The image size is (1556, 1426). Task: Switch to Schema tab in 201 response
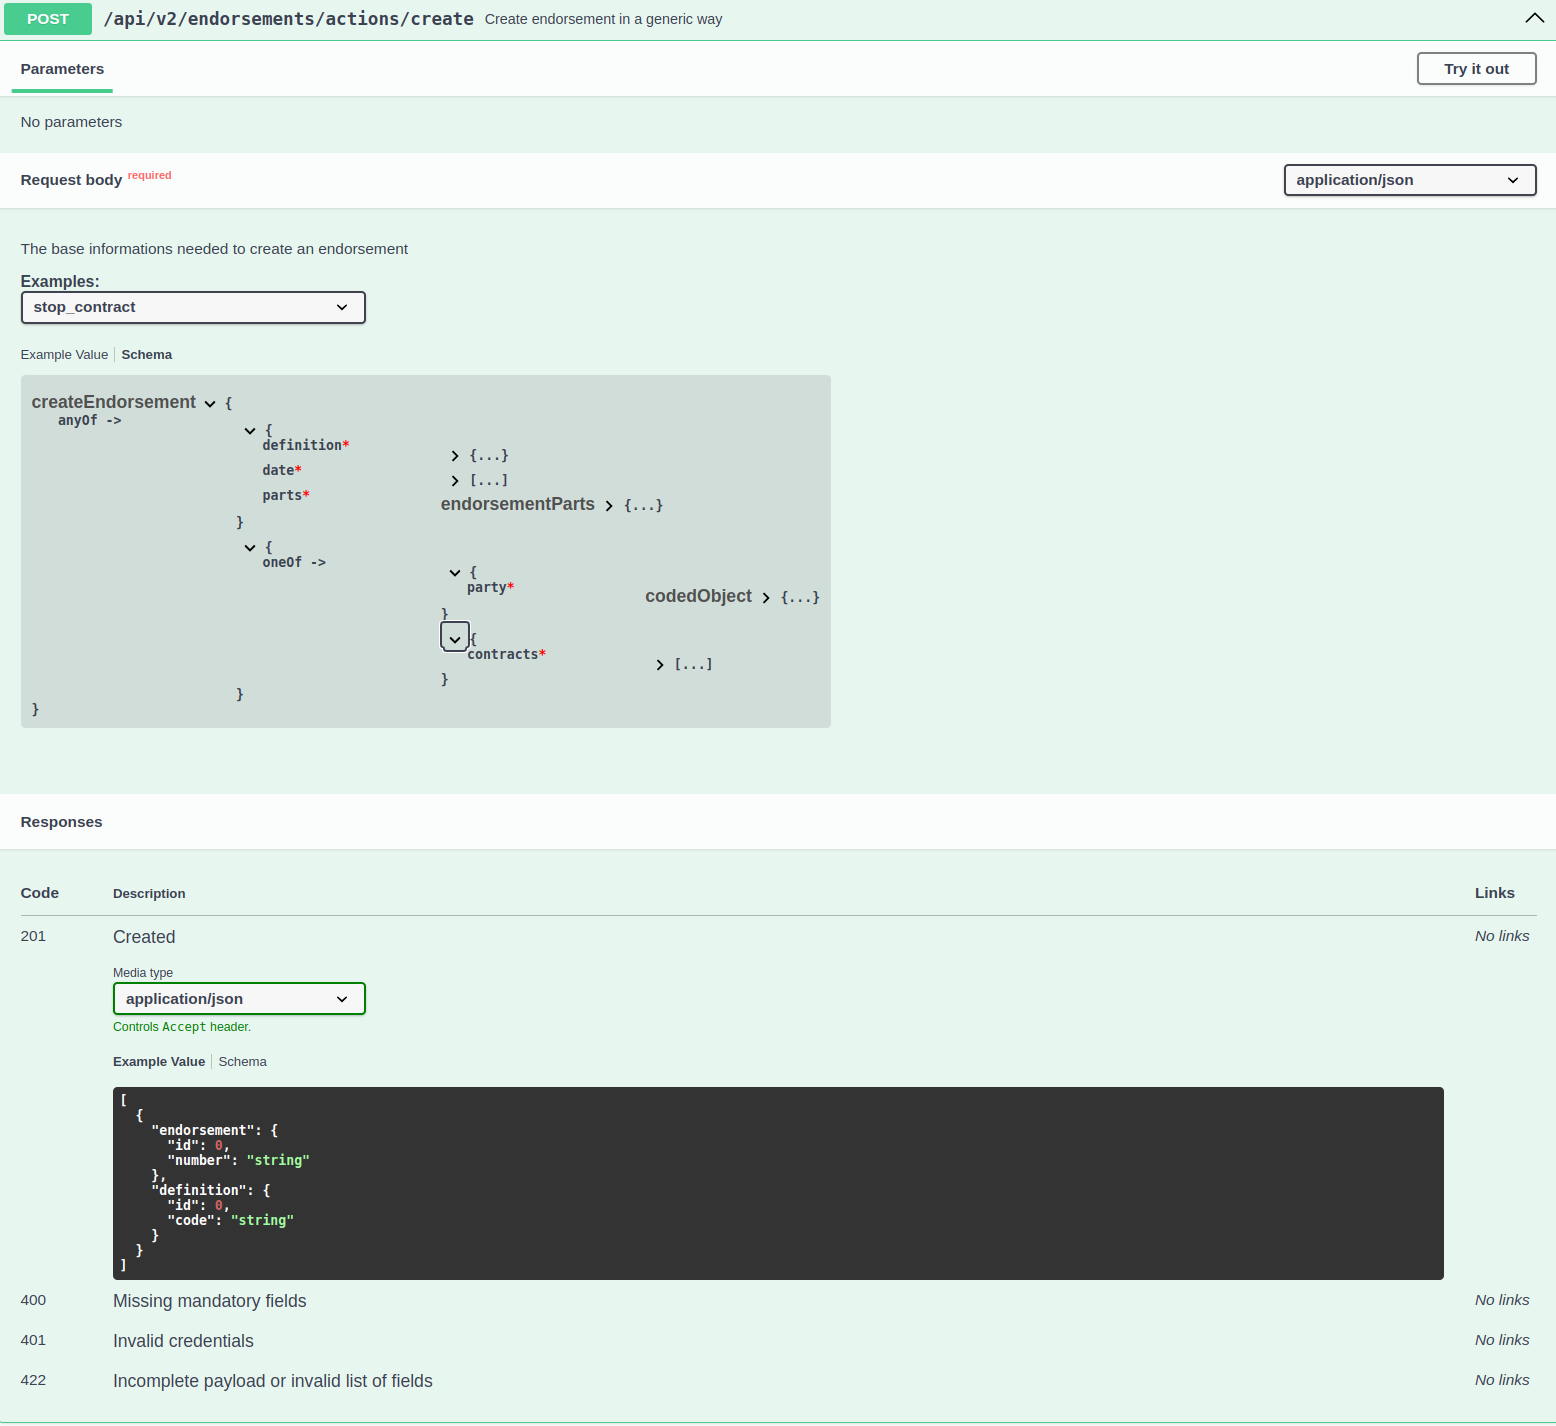coord(242,1062)
